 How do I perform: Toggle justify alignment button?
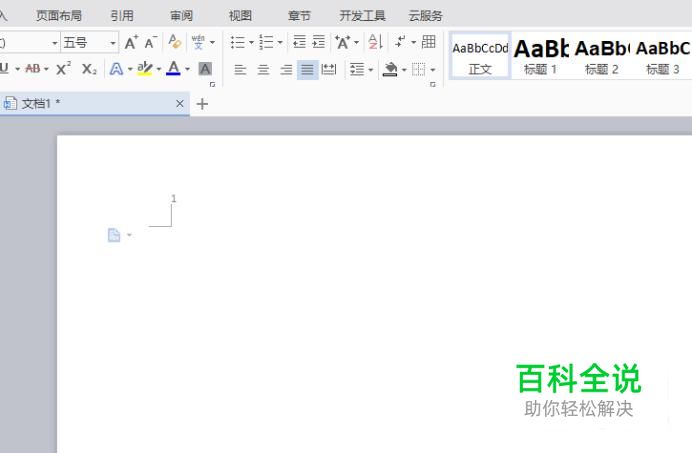308,69
